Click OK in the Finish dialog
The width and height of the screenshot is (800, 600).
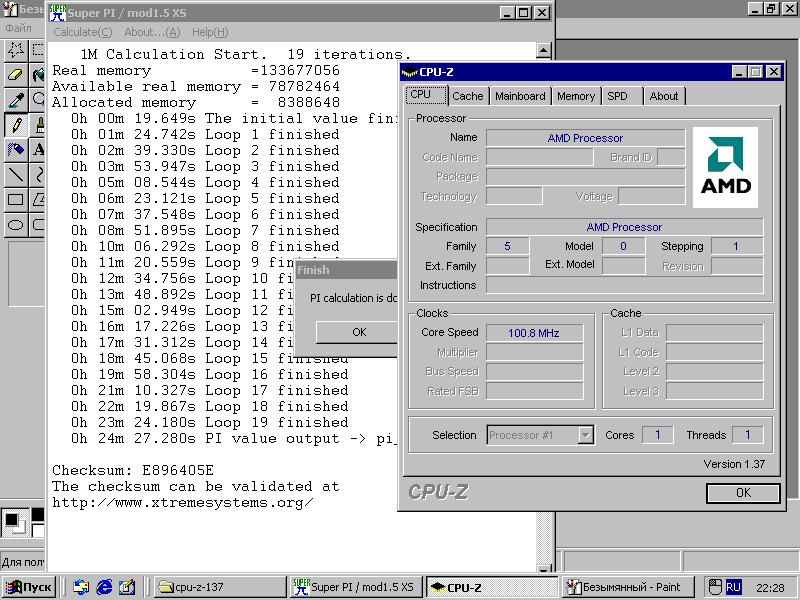[x=359, y=332]
